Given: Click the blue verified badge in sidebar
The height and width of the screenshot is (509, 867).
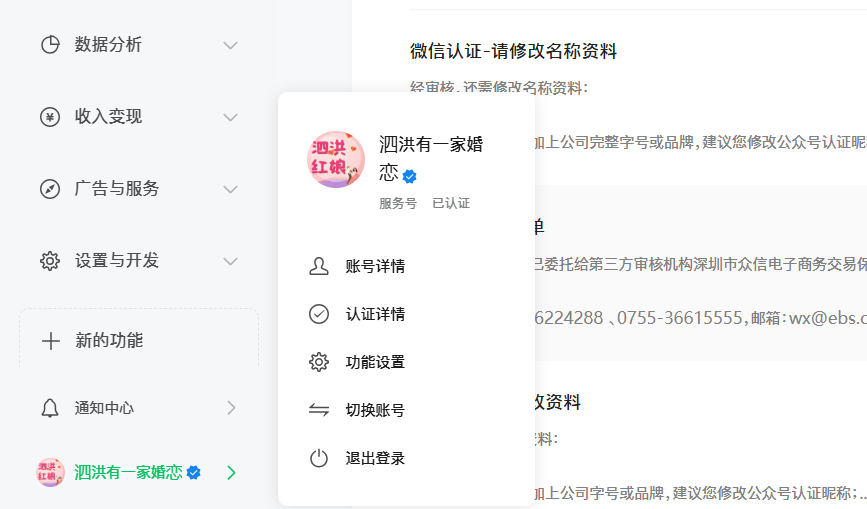Looking at the screenshot, I should [194, 473].
